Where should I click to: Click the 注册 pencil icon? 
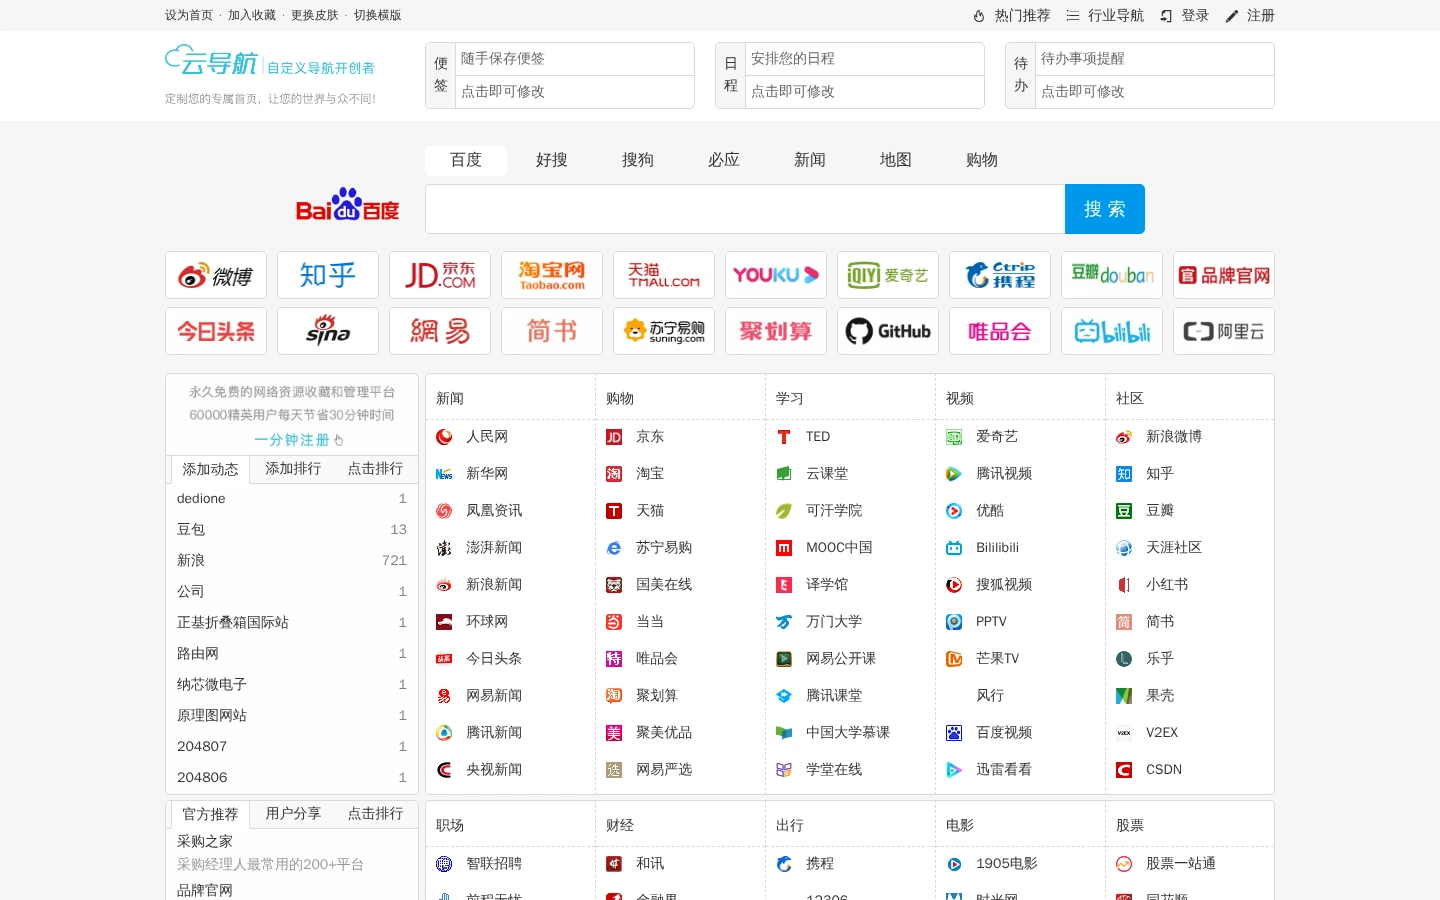coord(1232,16)
